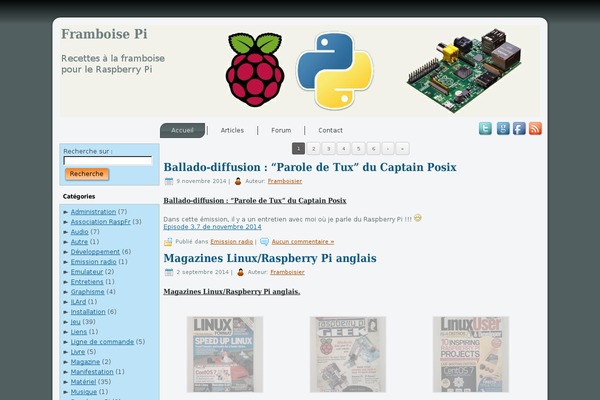Open the Ligne de commande category
600x400 pixels.
(x=102, y=341)
